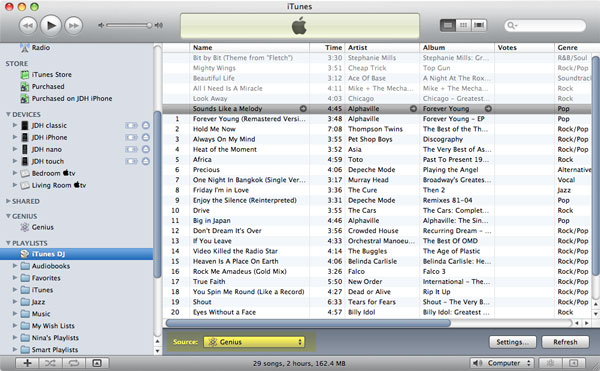Open Radio in the sidebar
Viewport: 600px width, 371px height.
tap(41, 47)
